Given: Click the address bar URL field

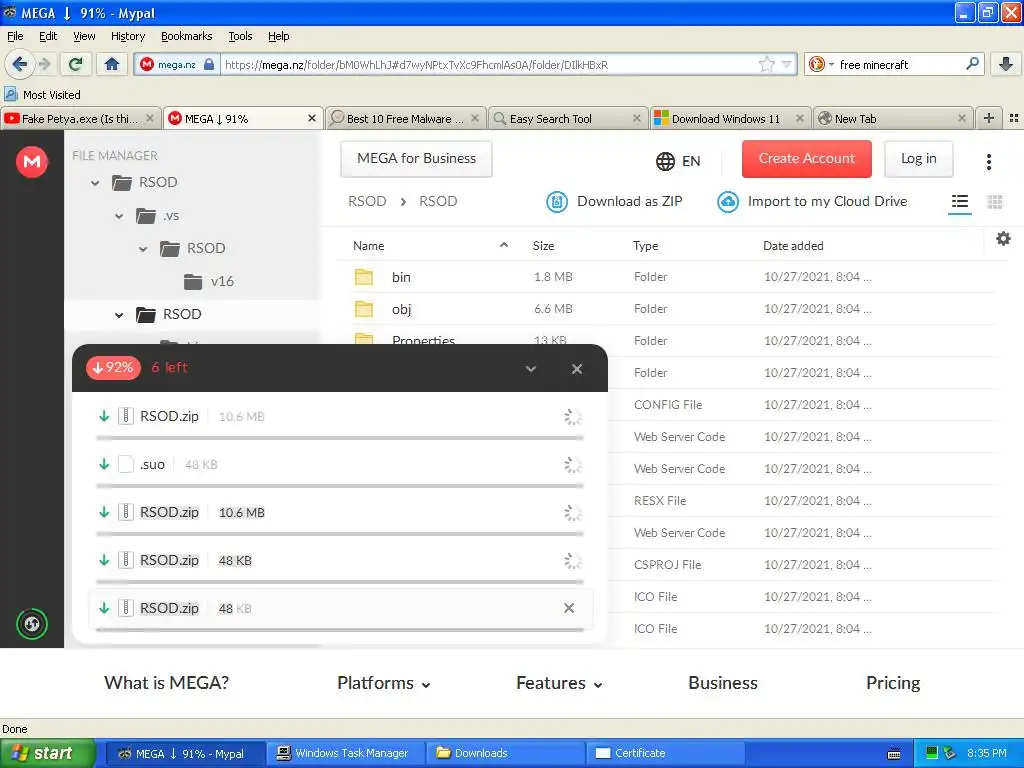Looking at the screenshot, I should click(488, 64).
